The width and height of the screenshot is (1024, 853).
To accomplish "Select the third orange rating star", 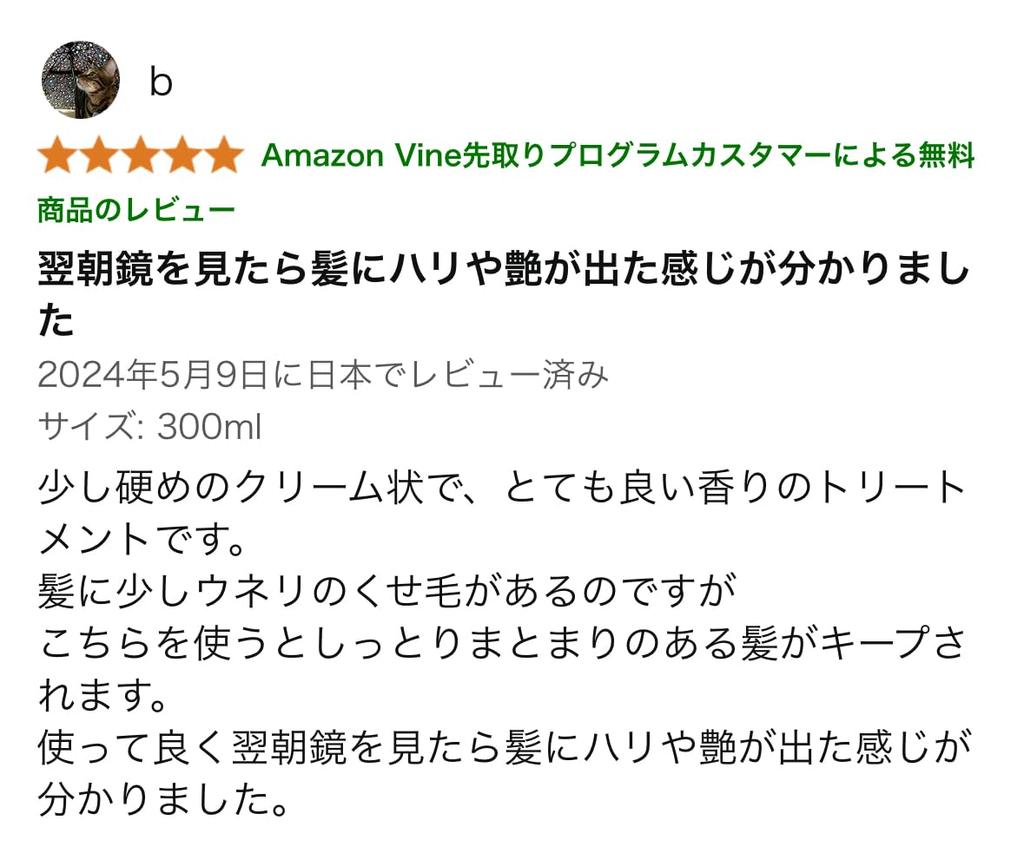I will 140,156.
